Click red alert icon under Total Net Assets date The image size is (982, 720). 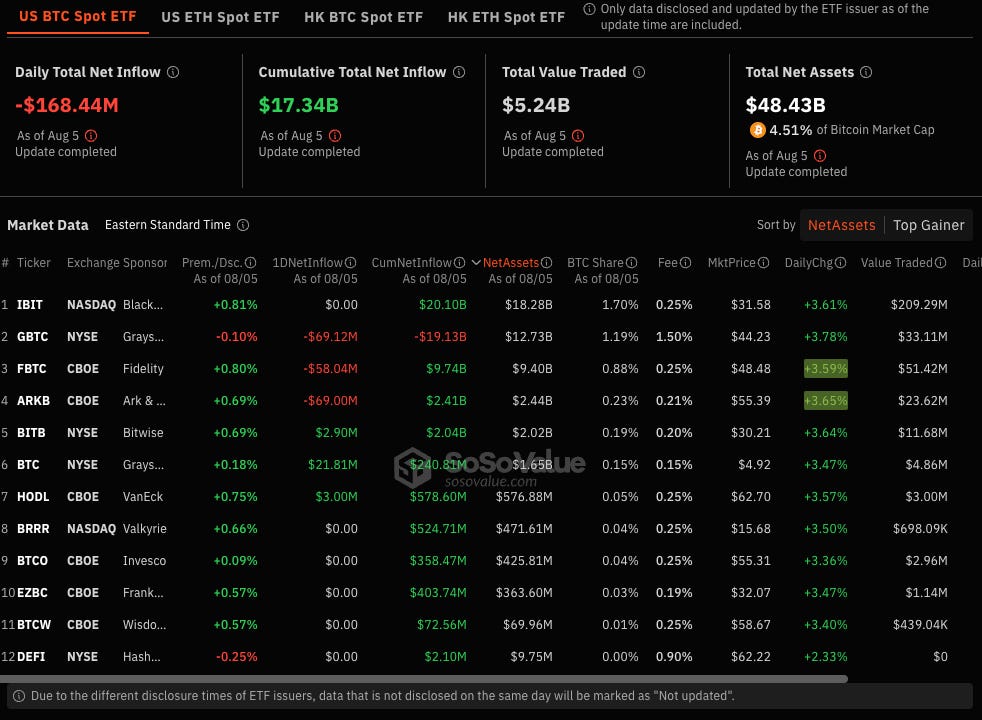tap(820, 155)
